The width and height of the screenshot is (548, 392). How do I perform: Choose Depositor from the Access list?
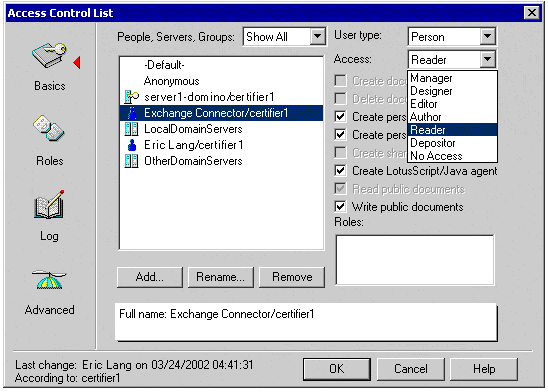point(452,143)
